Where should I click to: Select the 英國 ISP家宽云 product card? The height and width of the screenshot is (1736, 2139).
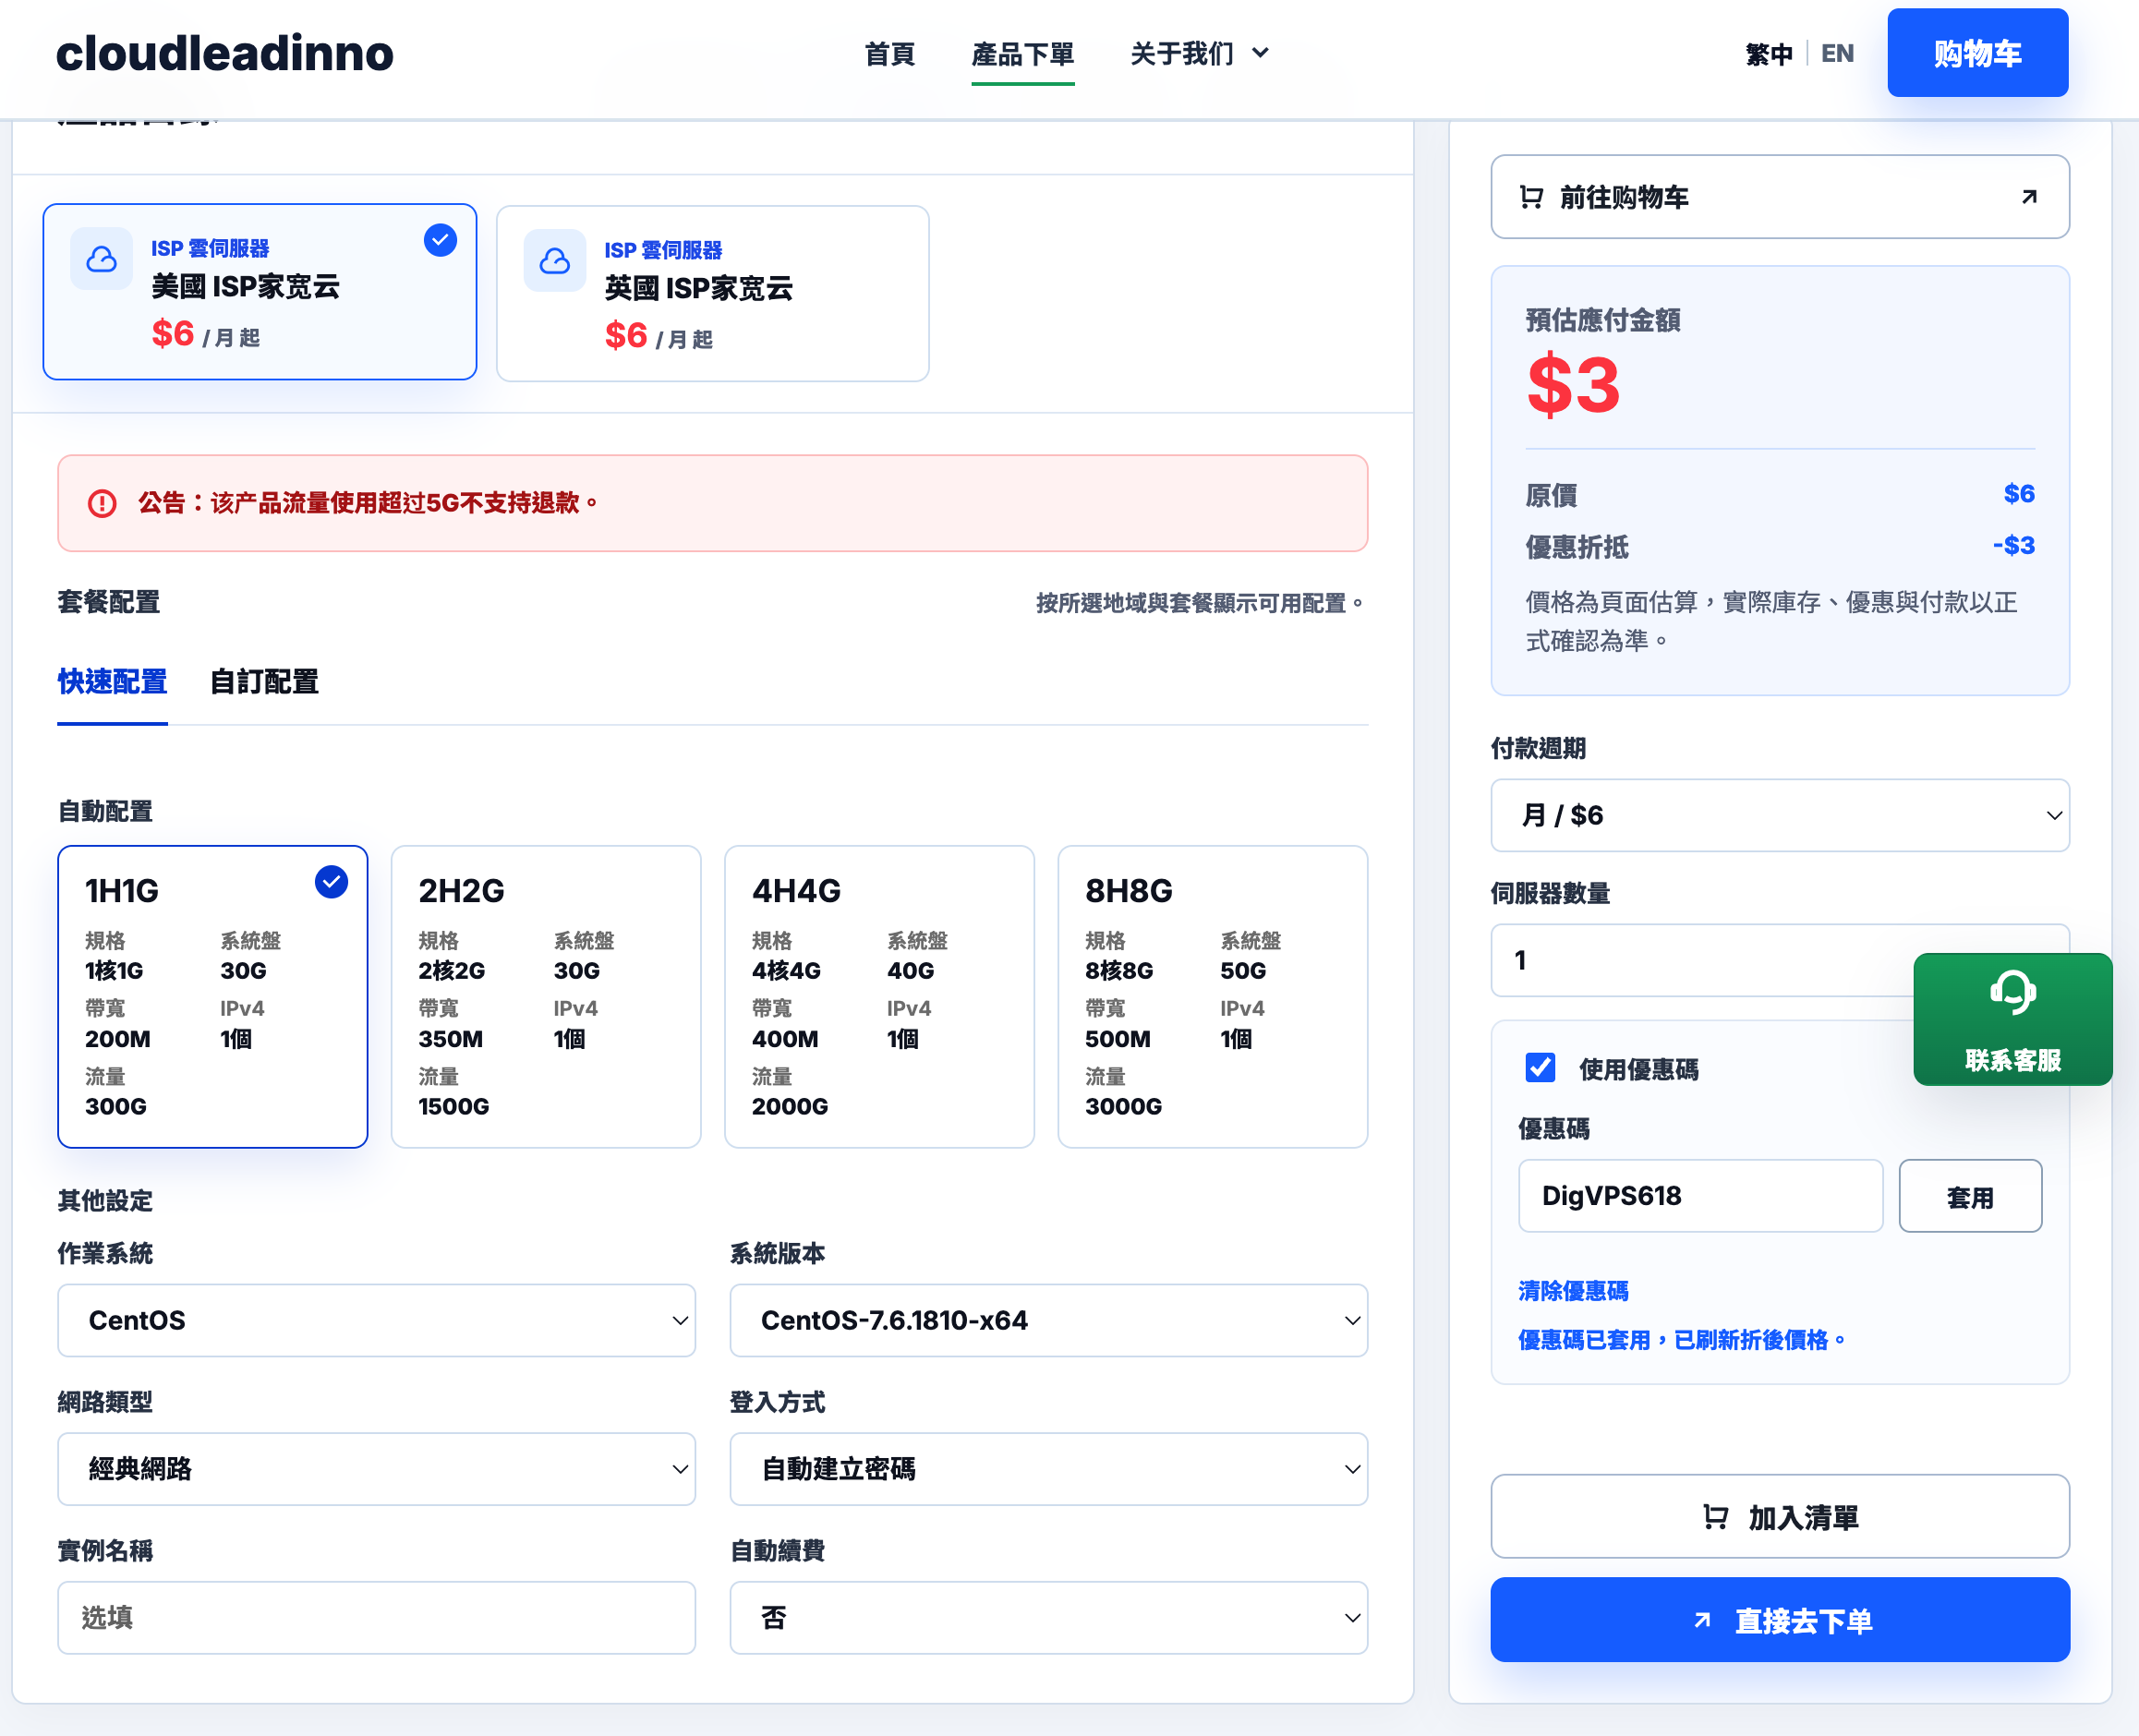[713, 294]
